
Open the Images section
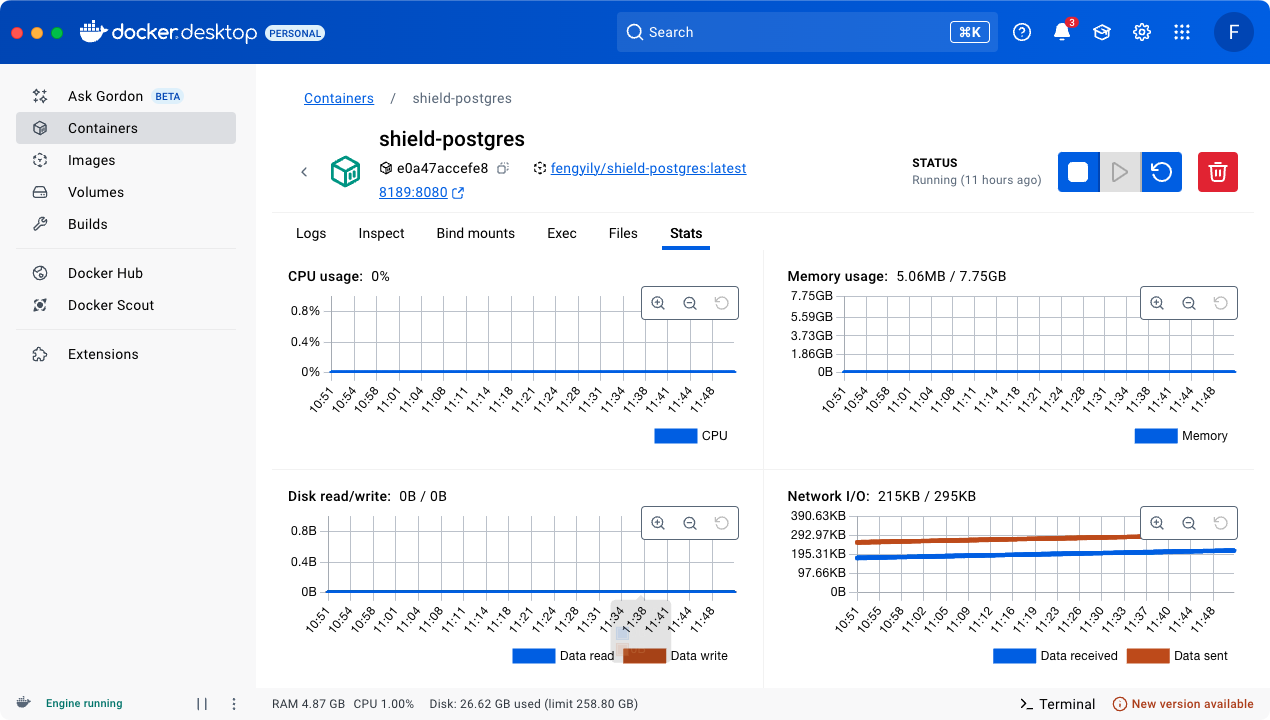[x=126, y=160]
